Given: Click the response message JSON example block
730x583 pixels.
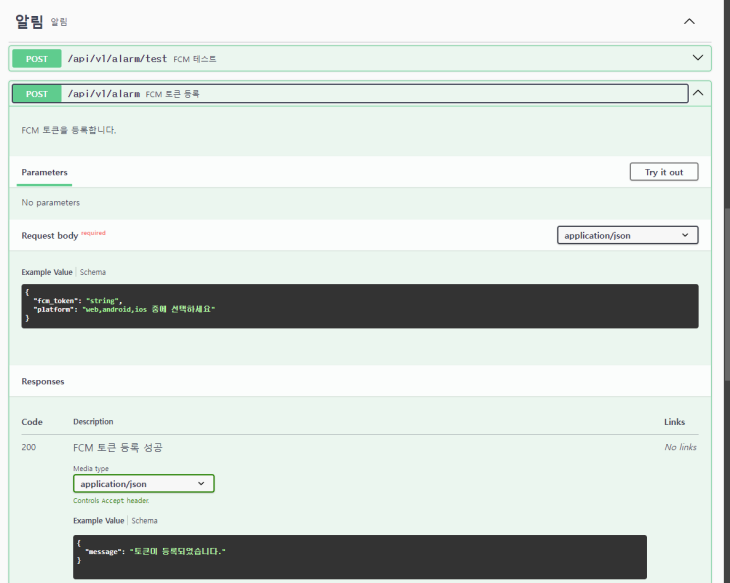Looking at the screenshot, I should 359,556.
